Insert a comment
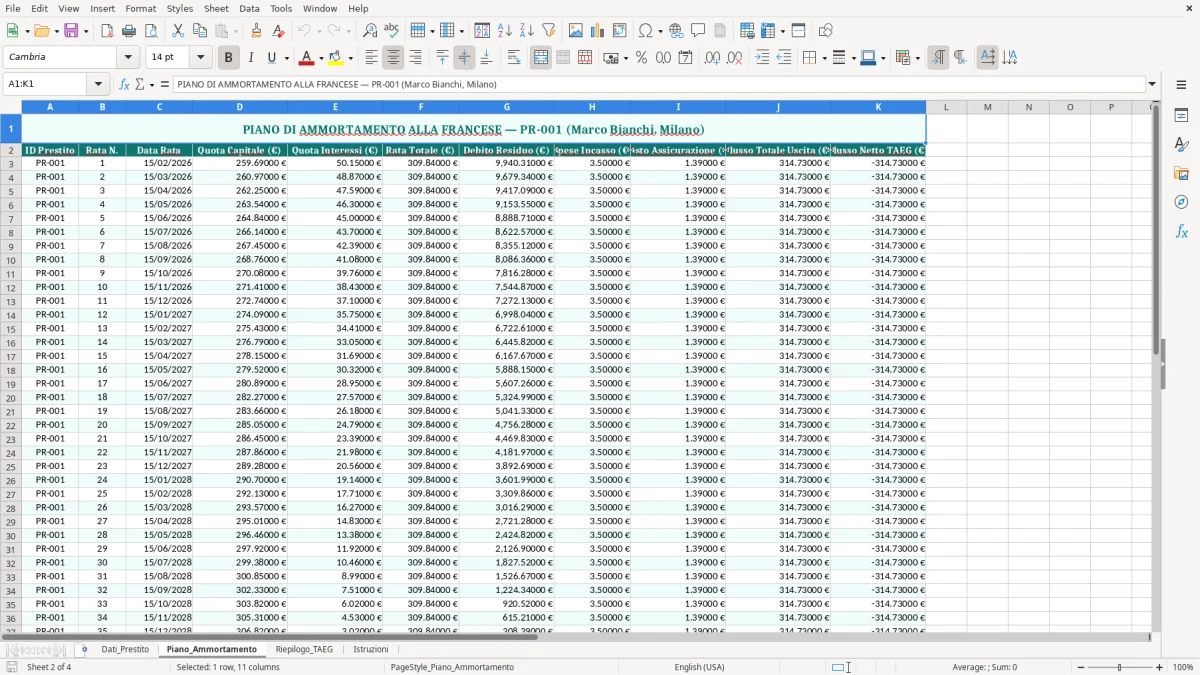 click(698, 31)
